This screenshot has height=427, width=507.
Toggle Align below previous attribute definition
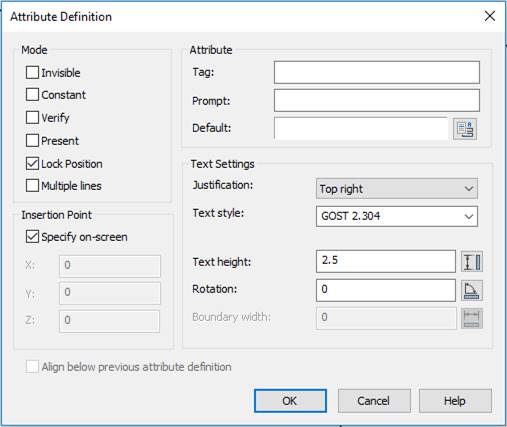[x=32, y=367]
